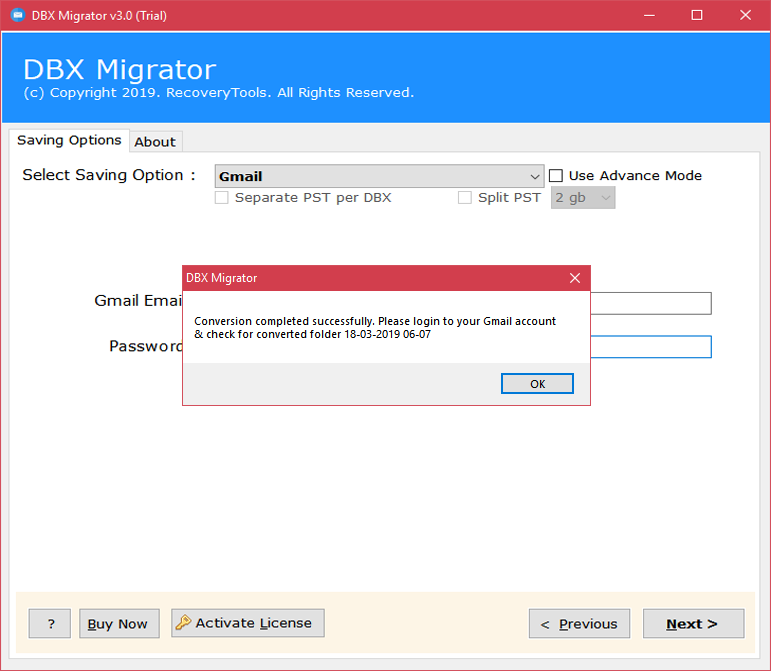Click Activate License button
The height and width of the screenshot is (671, 771).
(x=248, y=623)
